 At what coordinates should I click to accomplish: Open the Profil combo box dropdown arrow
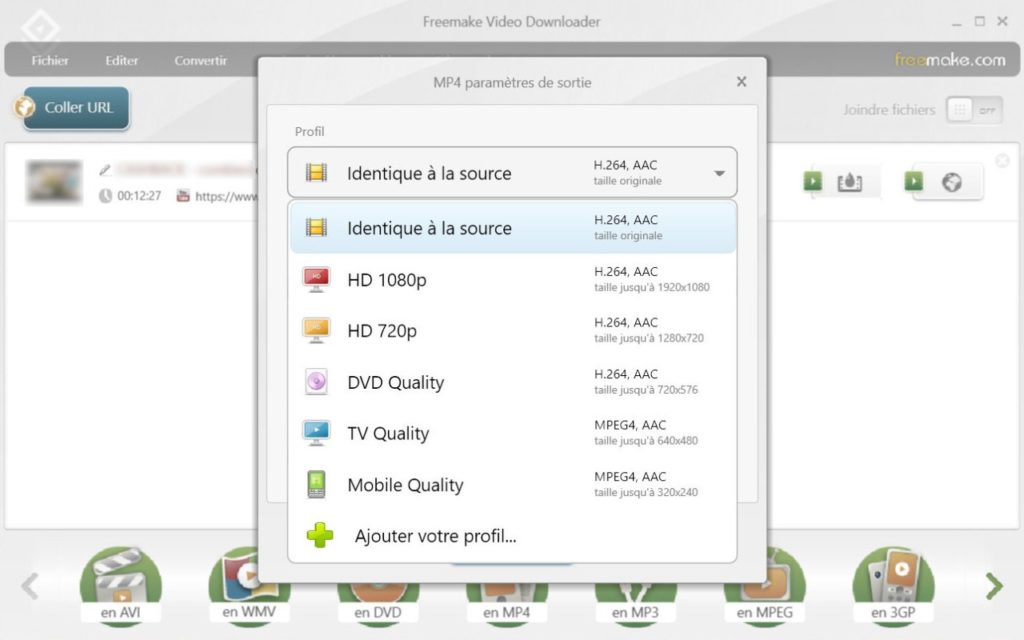[719, 173]
